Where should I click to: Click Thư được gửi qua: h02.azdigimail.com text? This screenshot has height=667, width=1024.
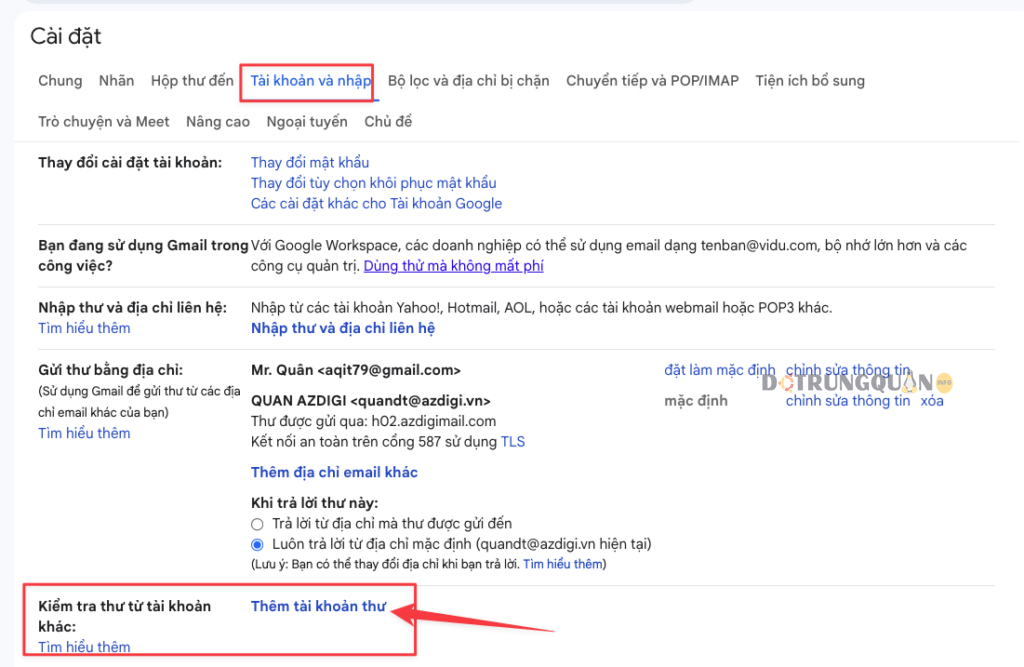(x=374, y=421)
